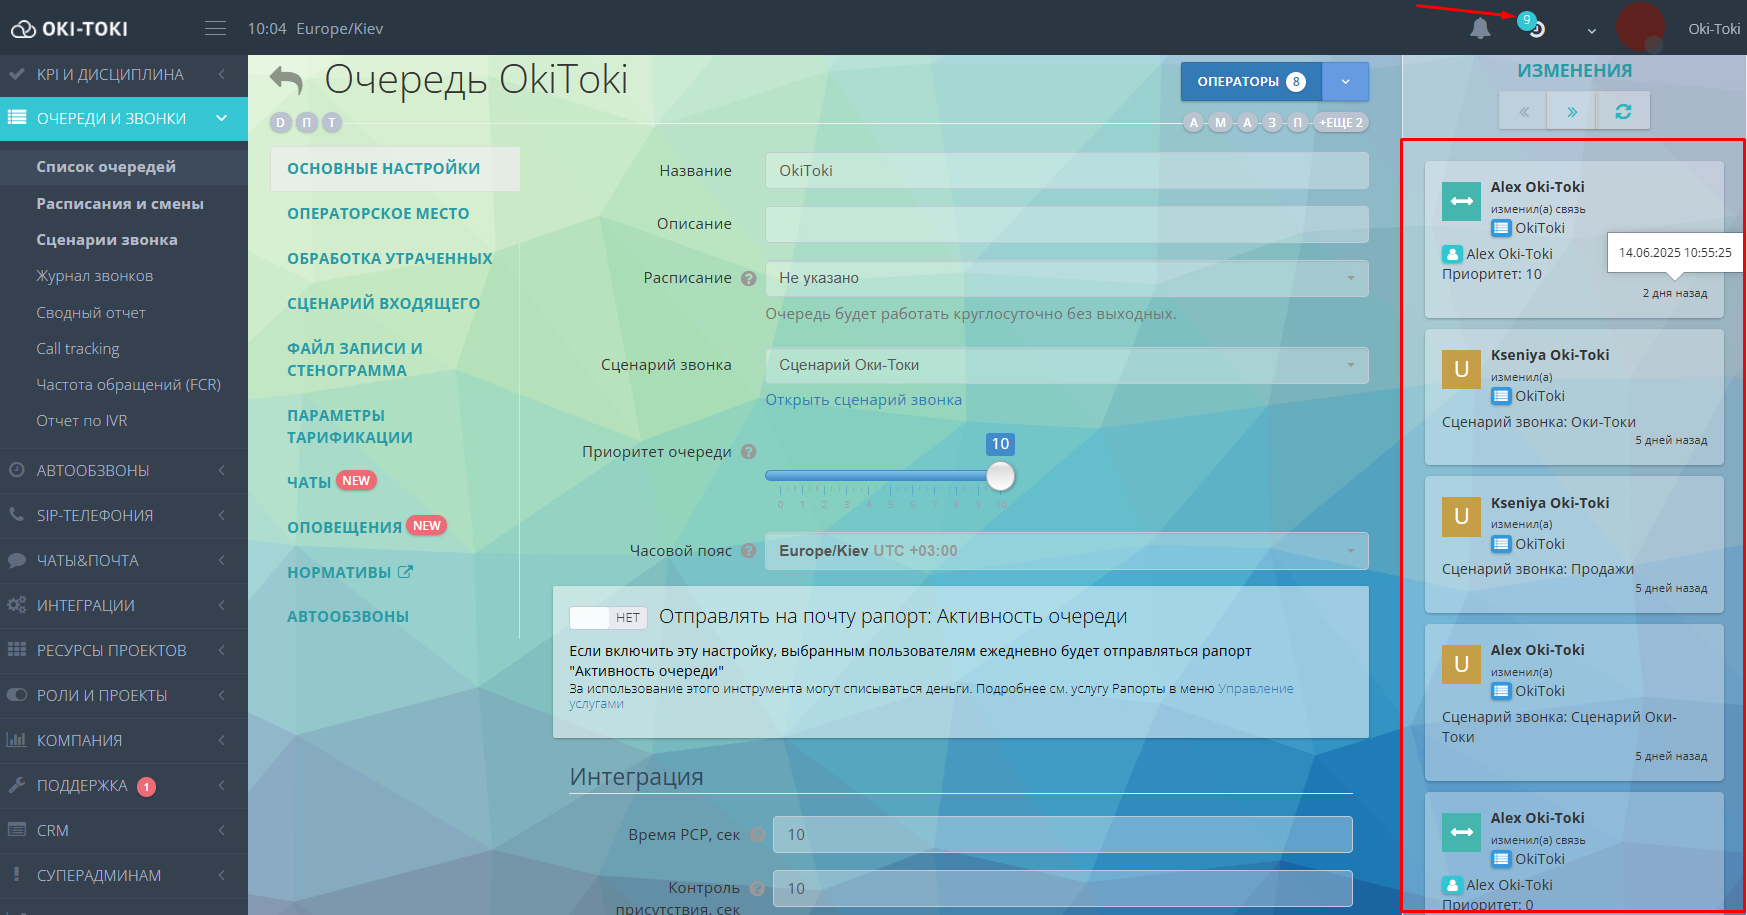Expand the Ресурсы проектов section
This screenshot has height=915, width=1747.
click(x=124, y=650)
